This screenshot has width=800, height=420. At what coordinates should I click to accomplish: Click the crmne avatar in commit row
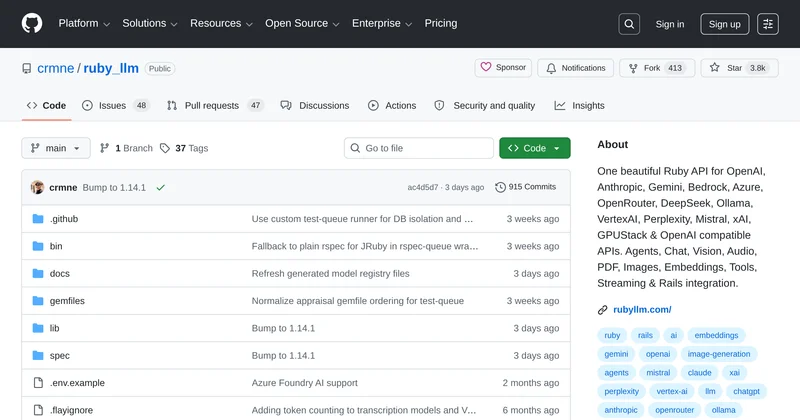tap(38, 187)
